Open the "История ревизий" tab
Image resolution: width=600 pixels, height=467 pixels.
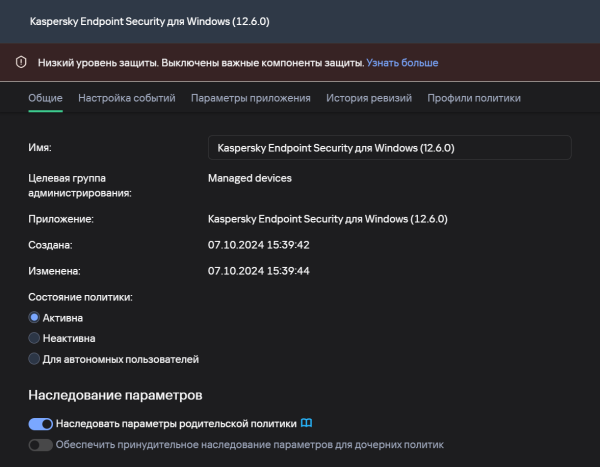click(x=369, y=98)
